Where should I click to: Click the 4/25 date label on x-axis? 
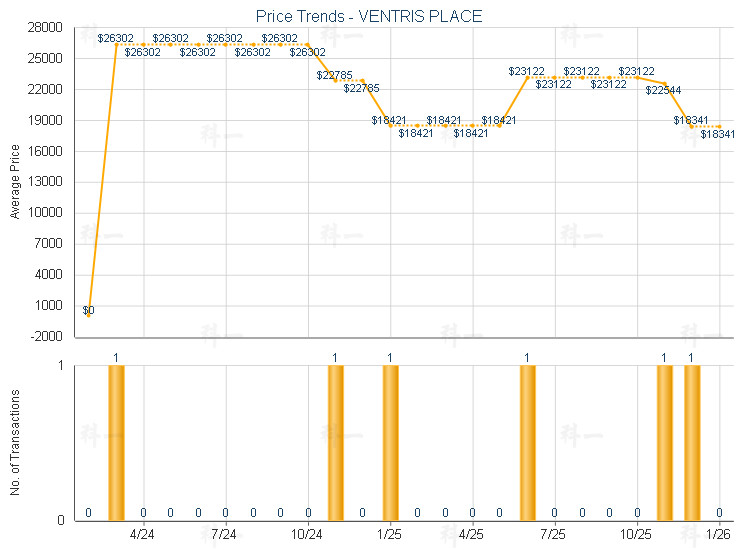472,536
